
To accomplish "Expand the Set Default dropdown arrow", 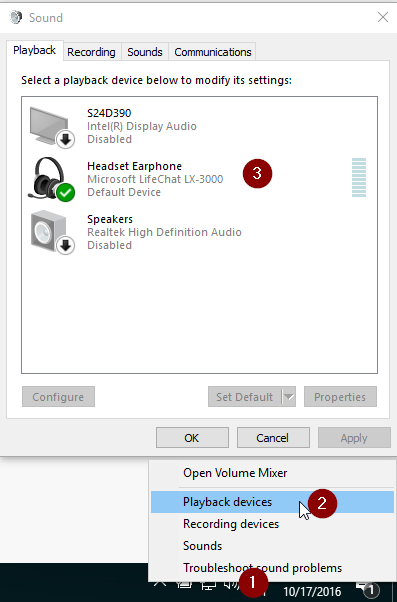I will (289, 397).
